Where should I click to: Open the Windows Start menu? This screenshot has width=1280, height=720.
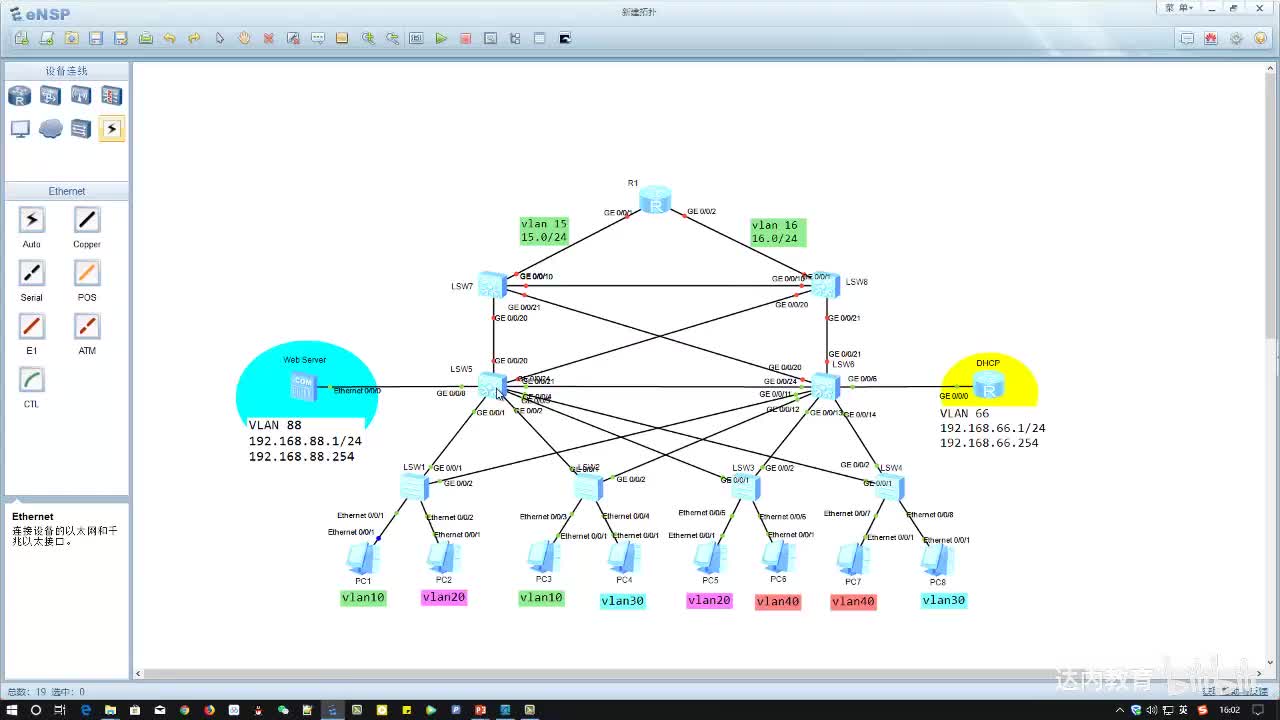pos(12,710)
